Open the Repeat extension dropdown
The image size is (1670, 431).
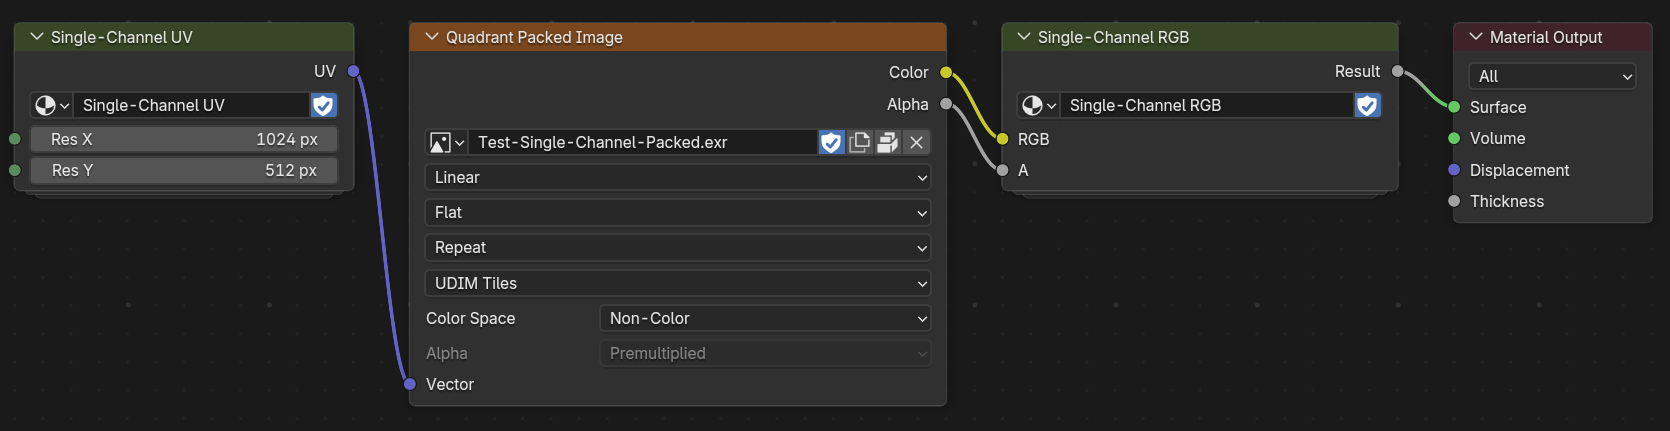point(678,247)
